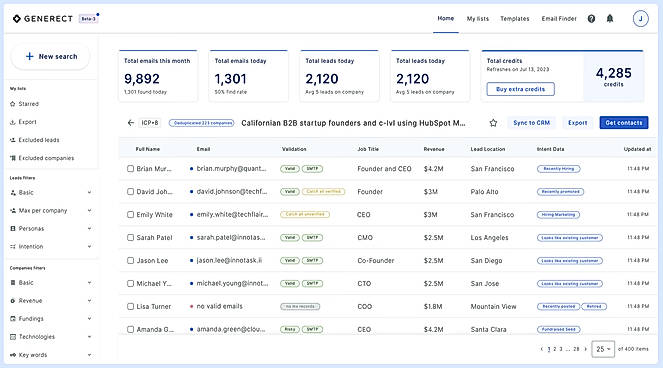Expand the Personas filter

pos(51,228)
